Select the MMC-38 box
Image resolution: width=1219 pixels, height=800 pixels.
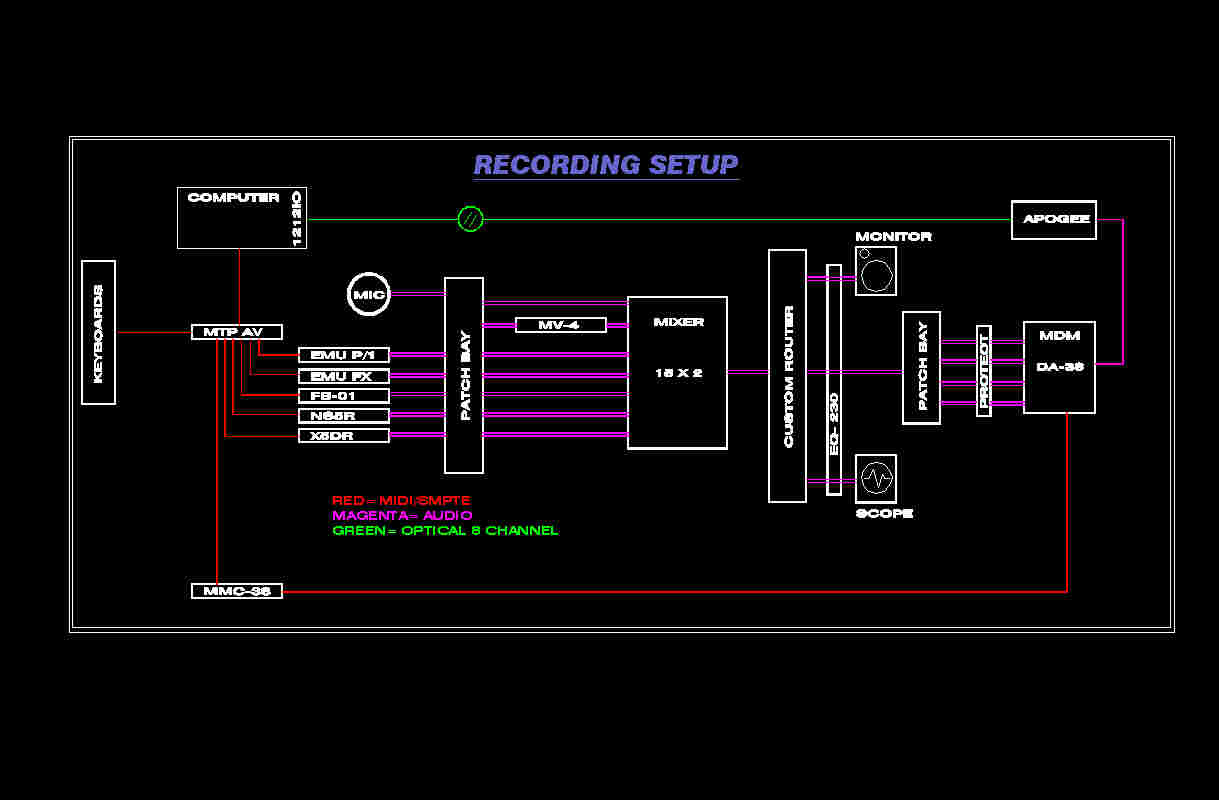237,591
